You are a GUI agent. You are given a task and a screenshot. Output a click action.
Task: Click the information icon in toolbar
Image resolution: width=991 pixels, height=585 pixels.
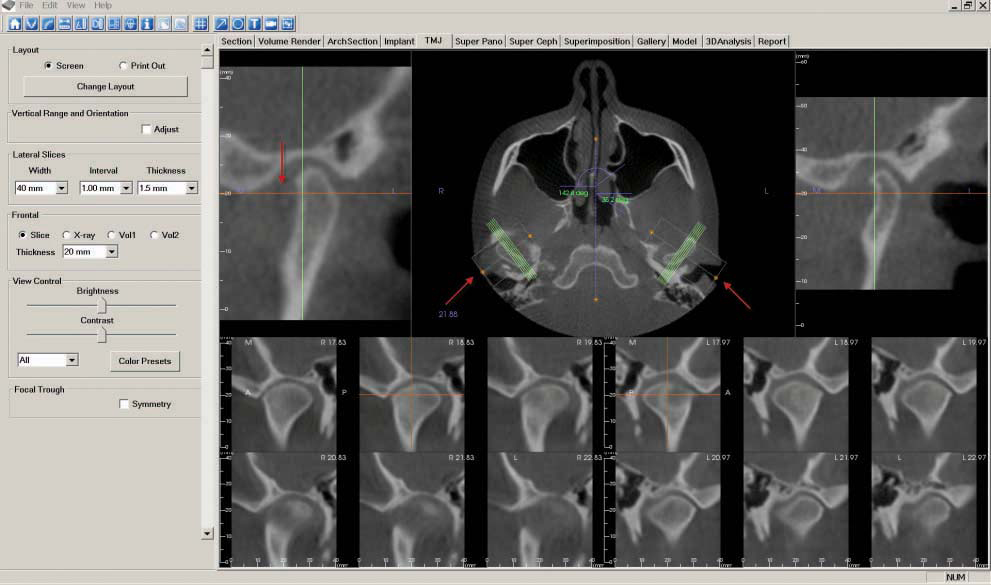pos(147,23)
